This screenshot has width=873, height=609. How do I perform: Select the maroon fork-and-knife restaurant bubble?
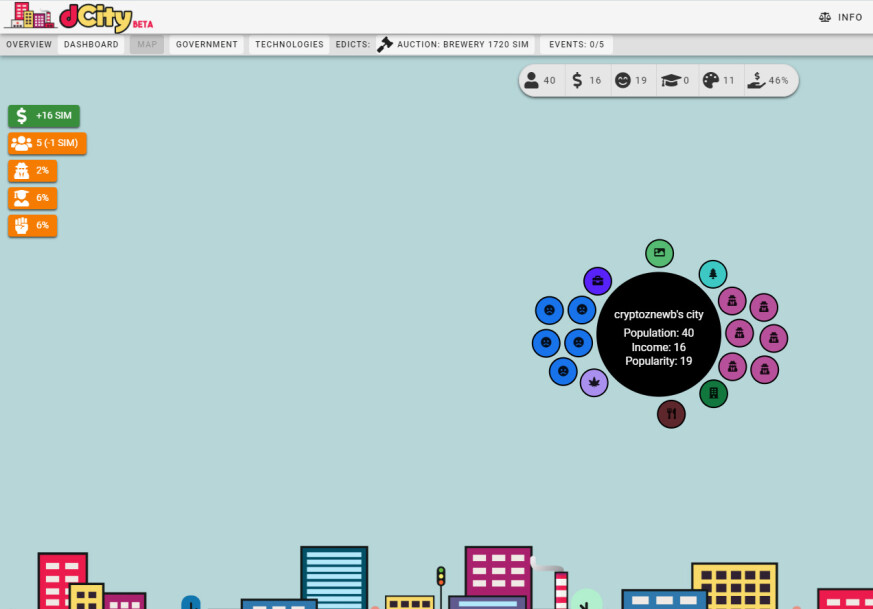click(x=671, y=414)
